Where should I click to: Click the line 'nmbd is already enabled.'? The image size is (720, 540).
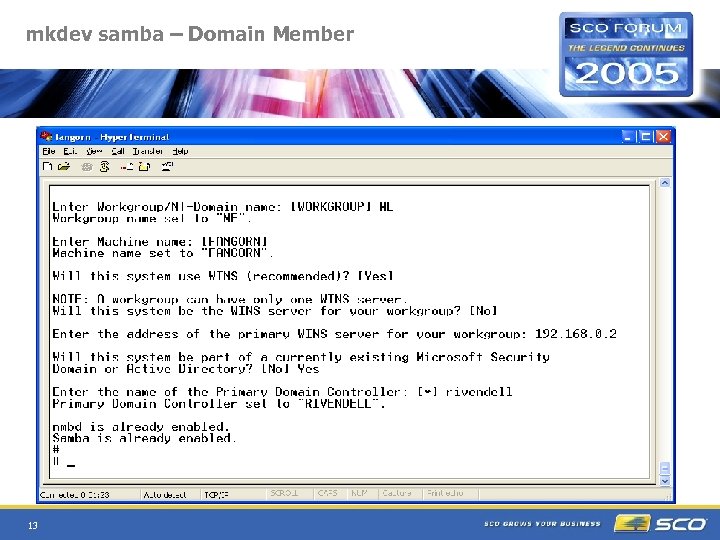140,427
